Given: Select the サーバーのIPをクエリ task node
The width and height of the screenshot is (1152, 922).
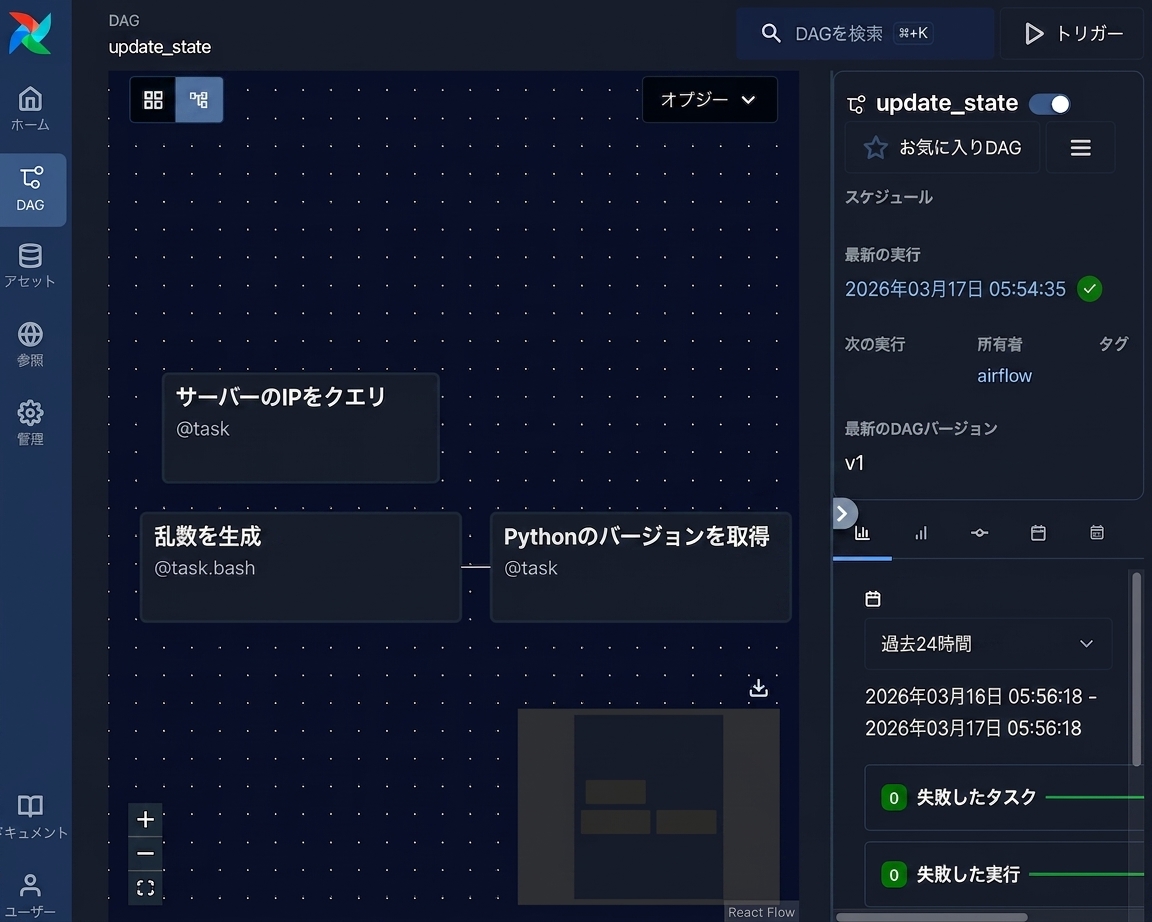Looking at the screenshot, I should 300,428.
